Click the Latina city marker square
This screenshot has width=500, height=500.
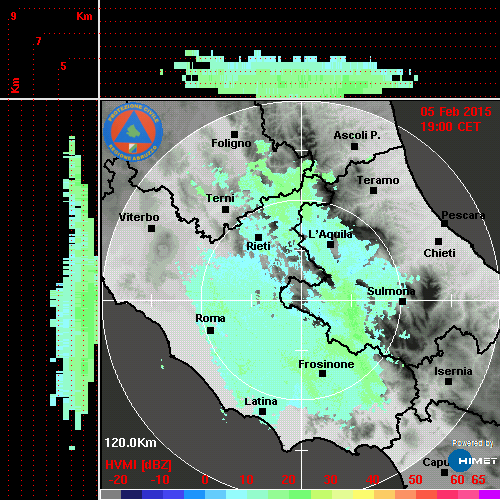pyautogui.click(x=262, y=412)
